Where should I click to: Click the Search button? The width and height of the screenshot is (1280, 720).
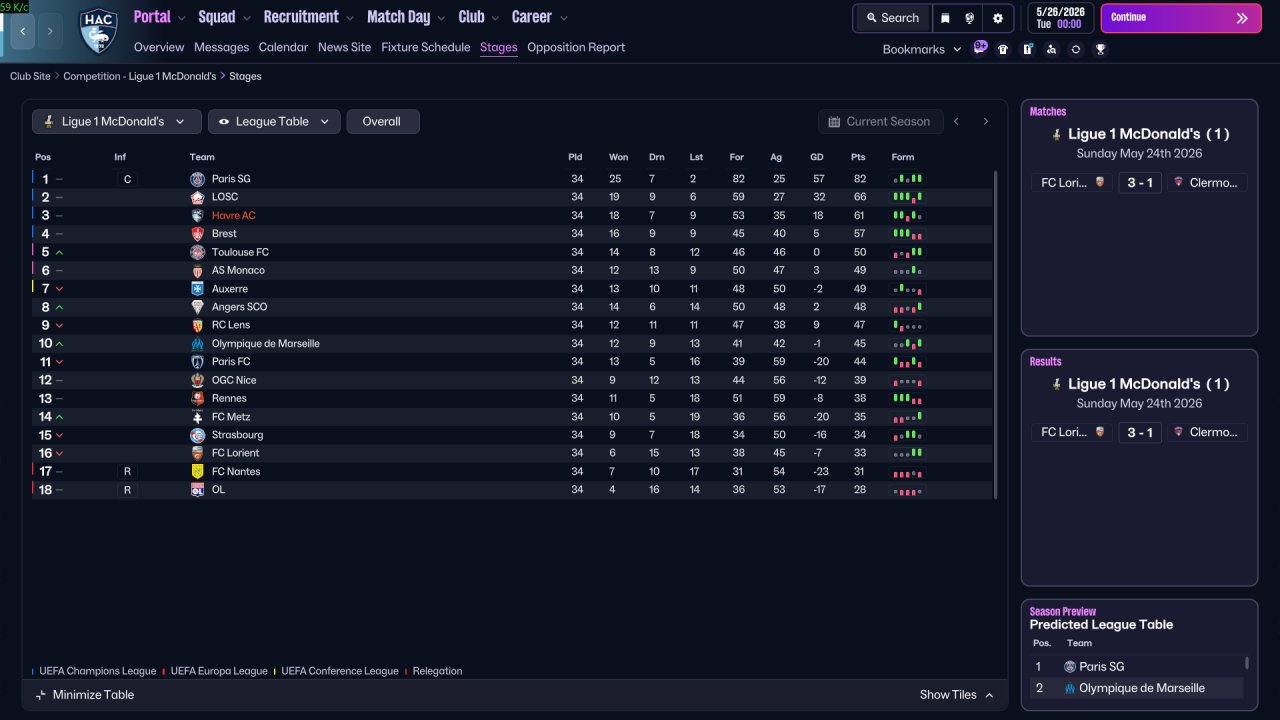click(893, 18)
